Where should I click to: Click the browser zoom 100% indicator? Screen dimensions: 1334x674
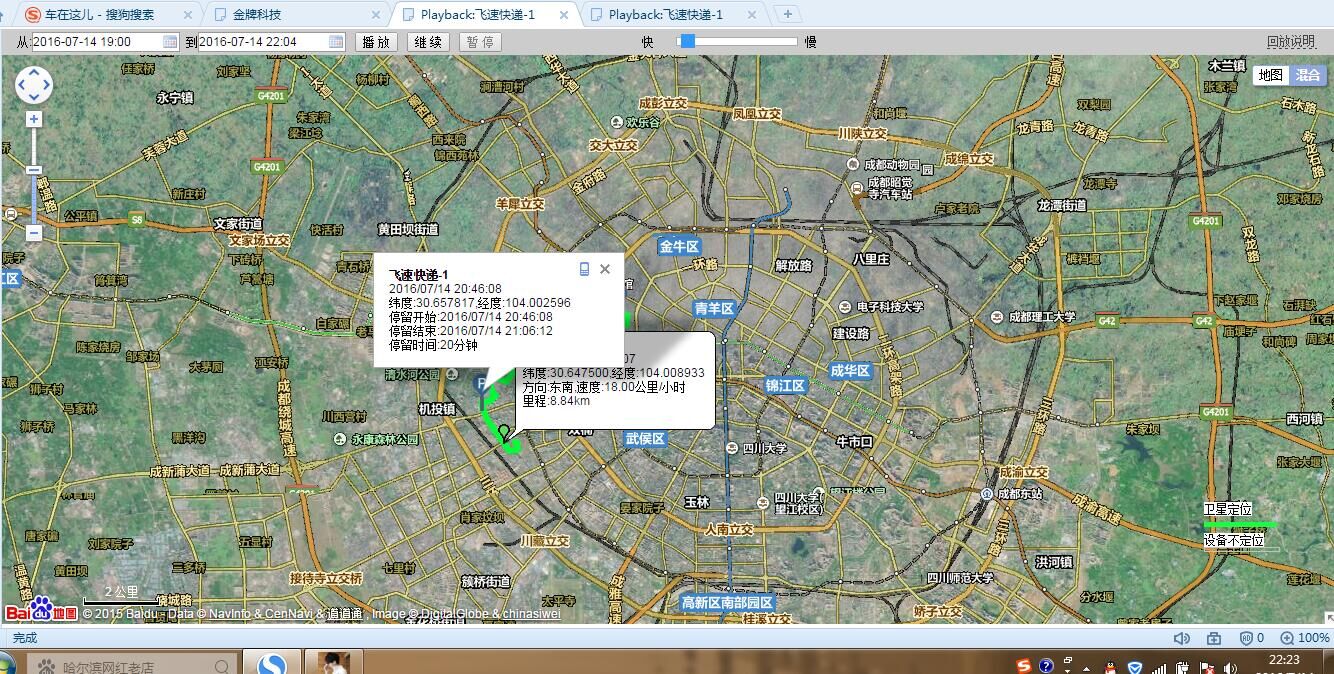coord(1305,638)
